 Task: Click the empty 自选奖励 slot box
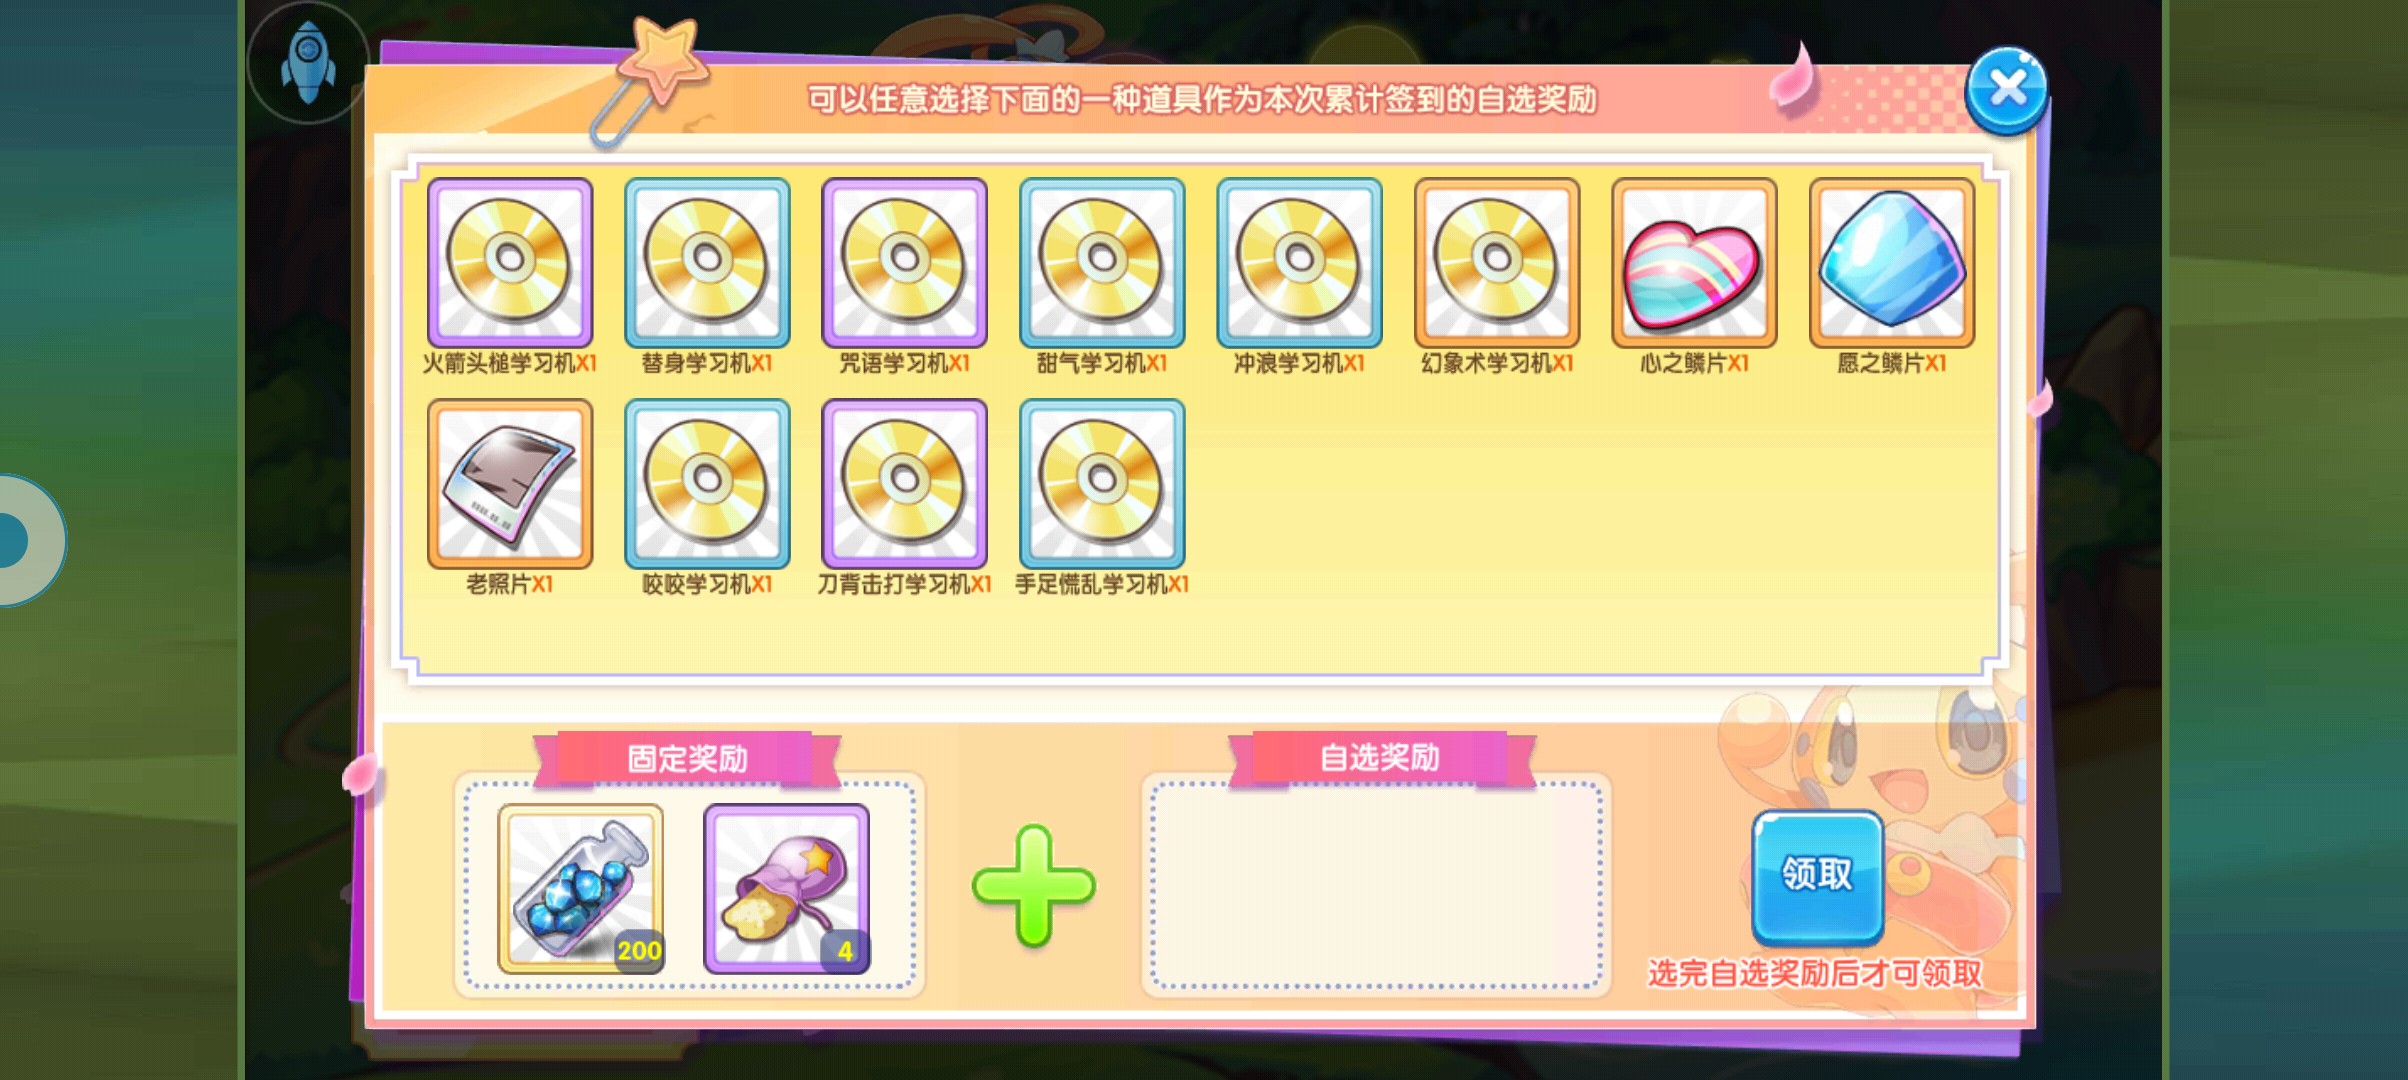(1376, 886)
